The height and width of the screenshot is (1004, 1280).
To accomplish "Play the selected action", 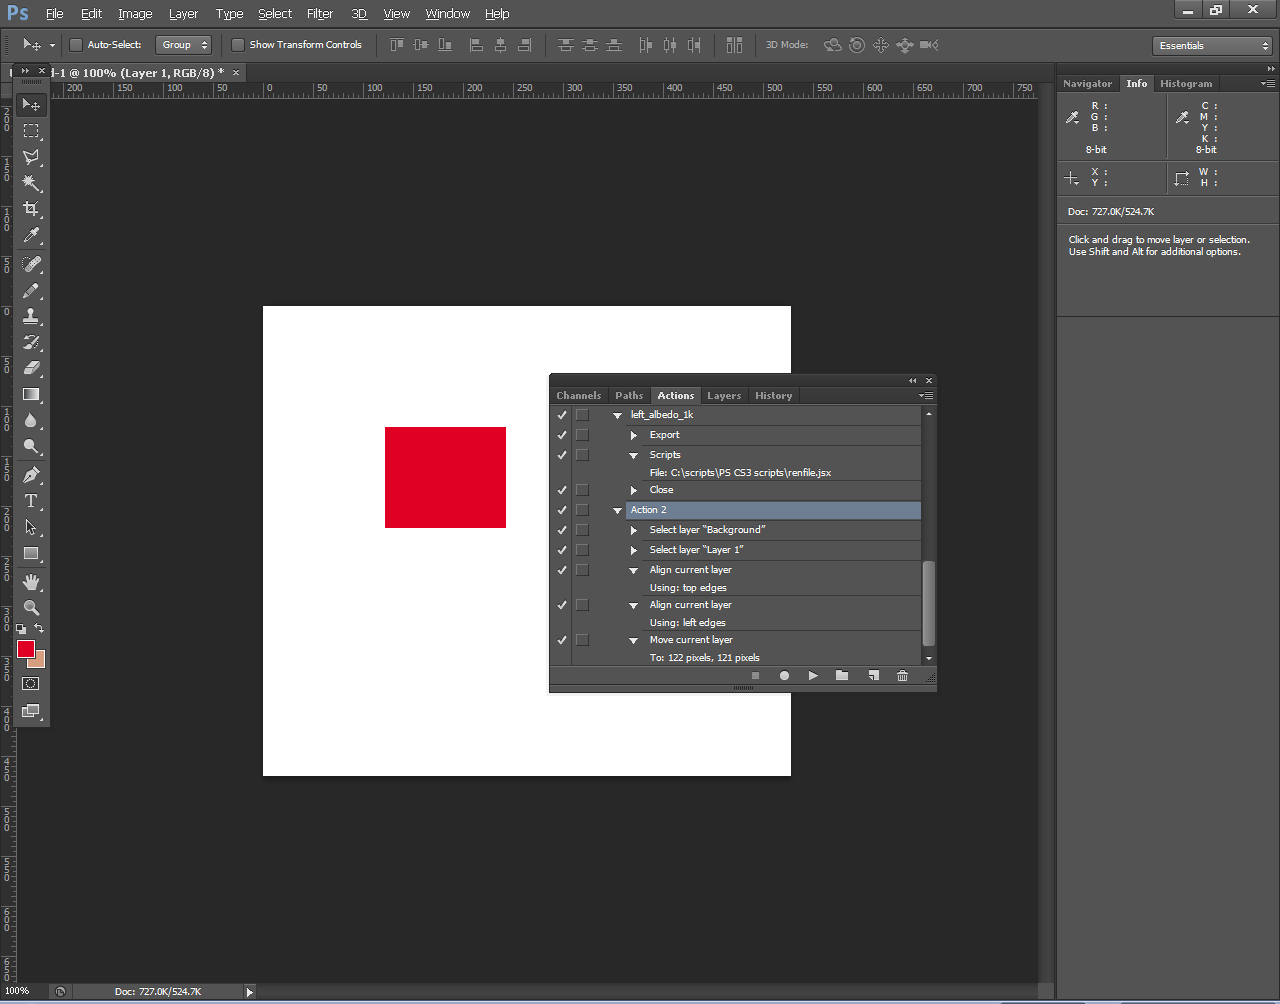I will coord(813,676).
